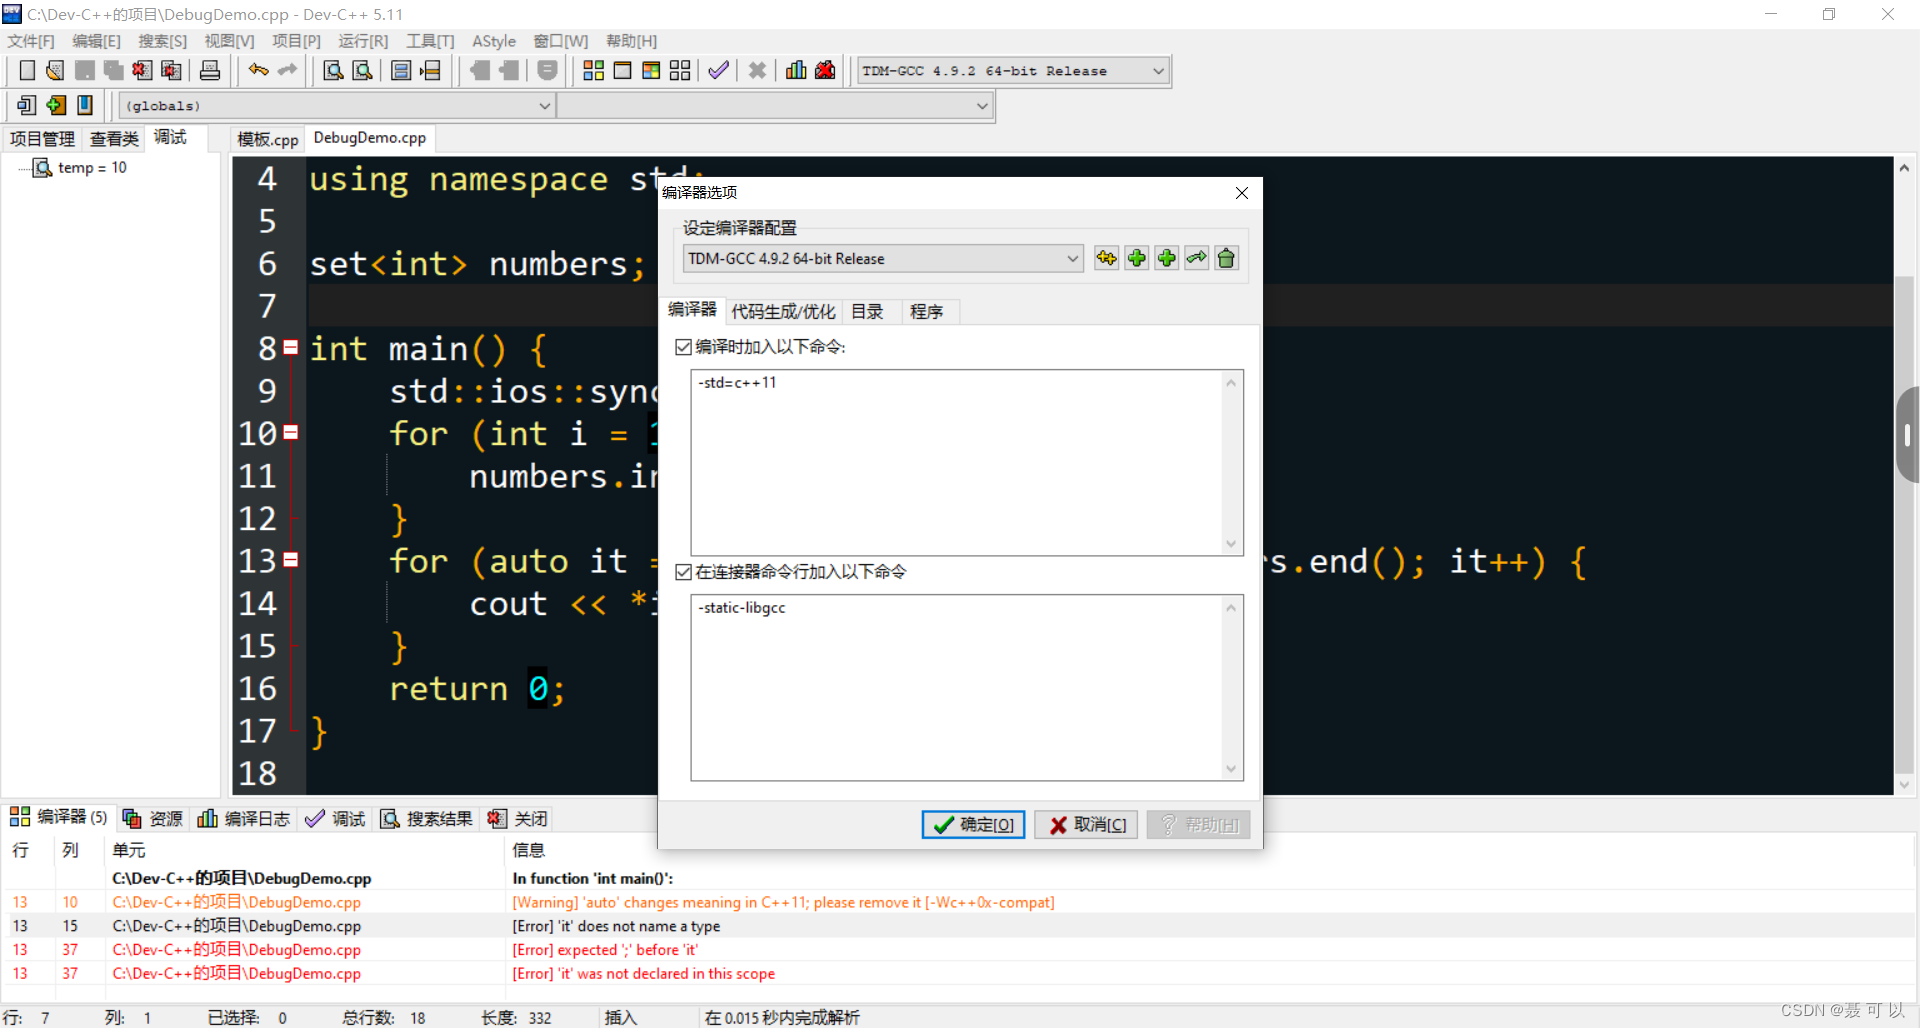Switch to the 模板.cpp editor tab
The height and width of the screenshot is (1028, 1920).
pos(266,138)
